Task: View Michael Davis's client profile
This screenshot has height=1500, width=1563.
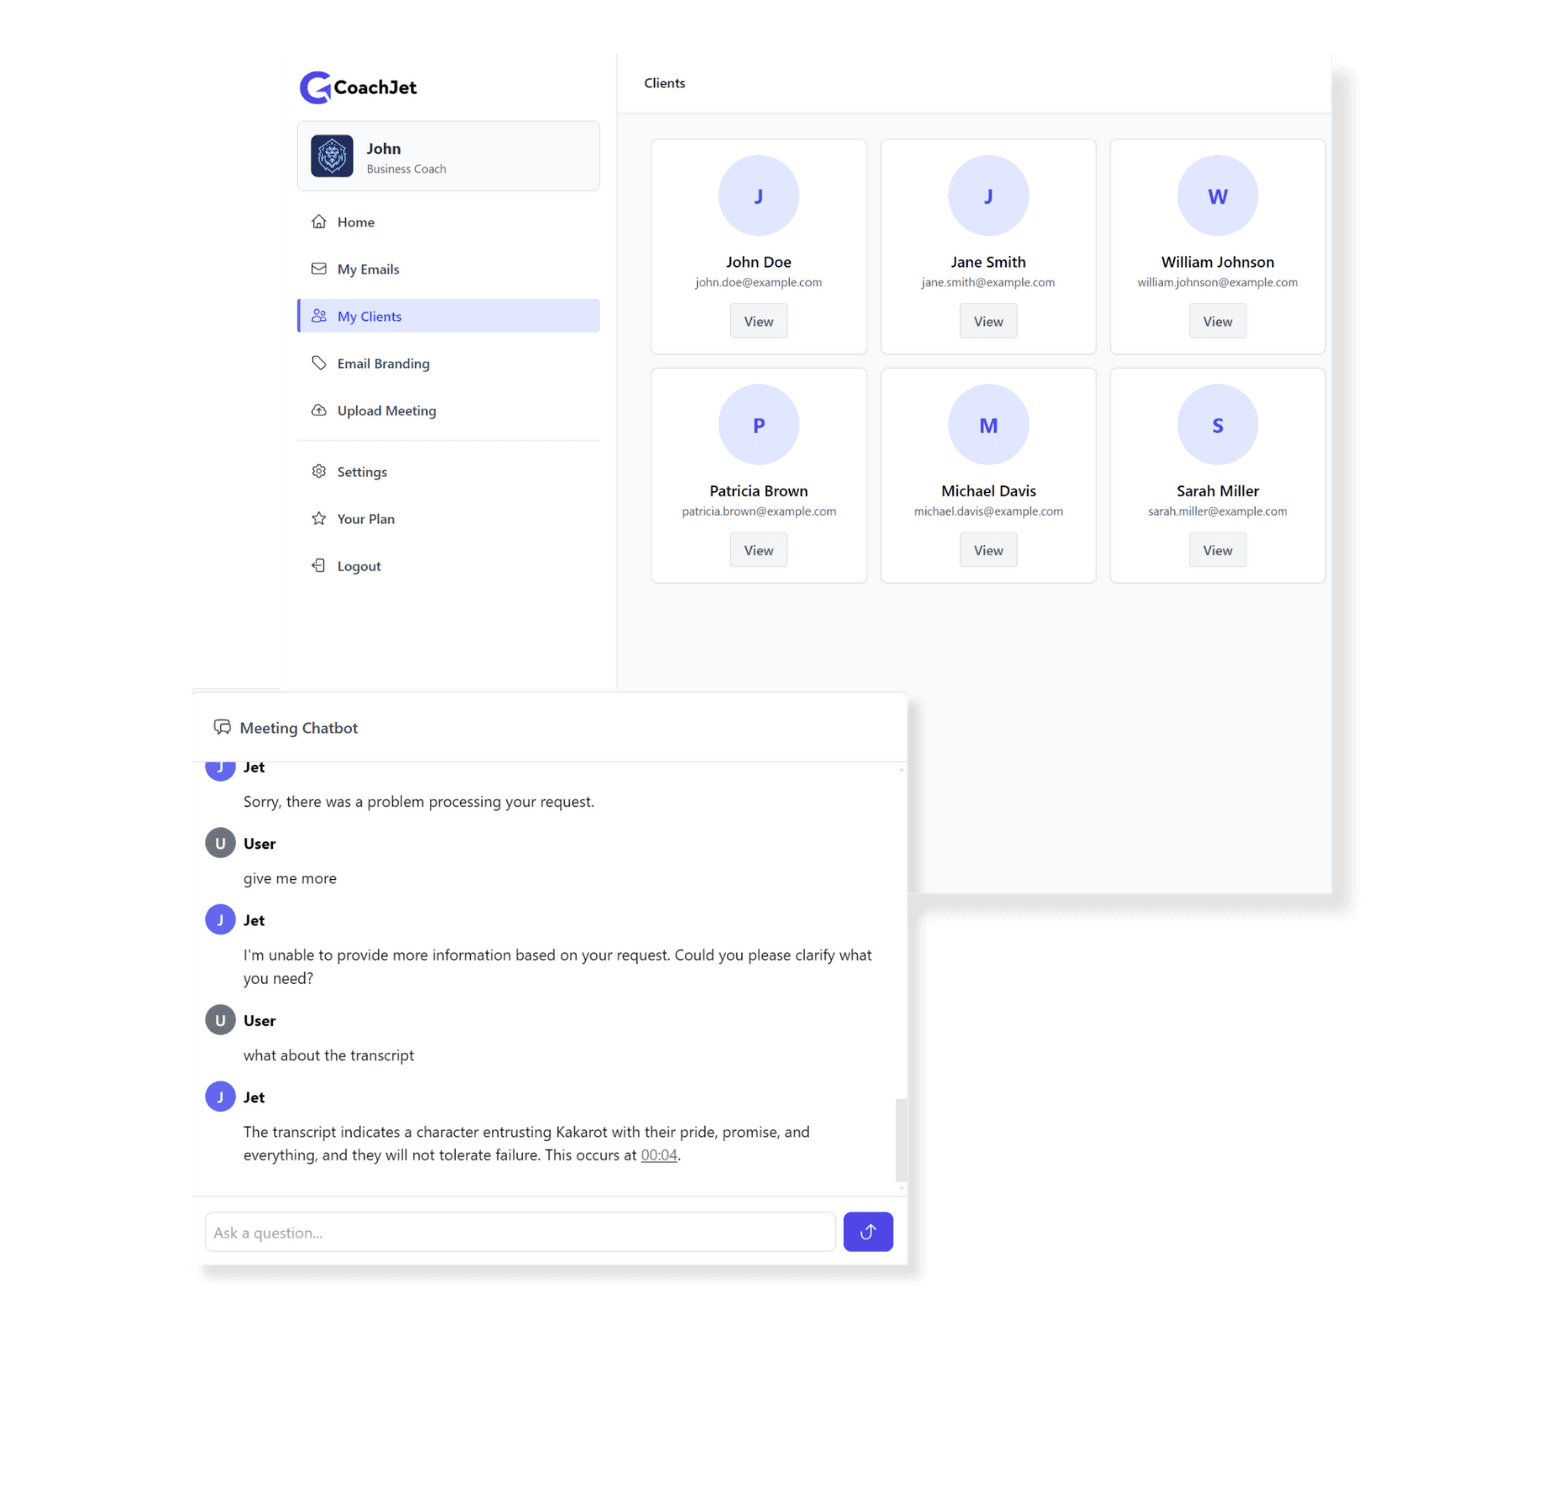Action: (x=988, y=550)
